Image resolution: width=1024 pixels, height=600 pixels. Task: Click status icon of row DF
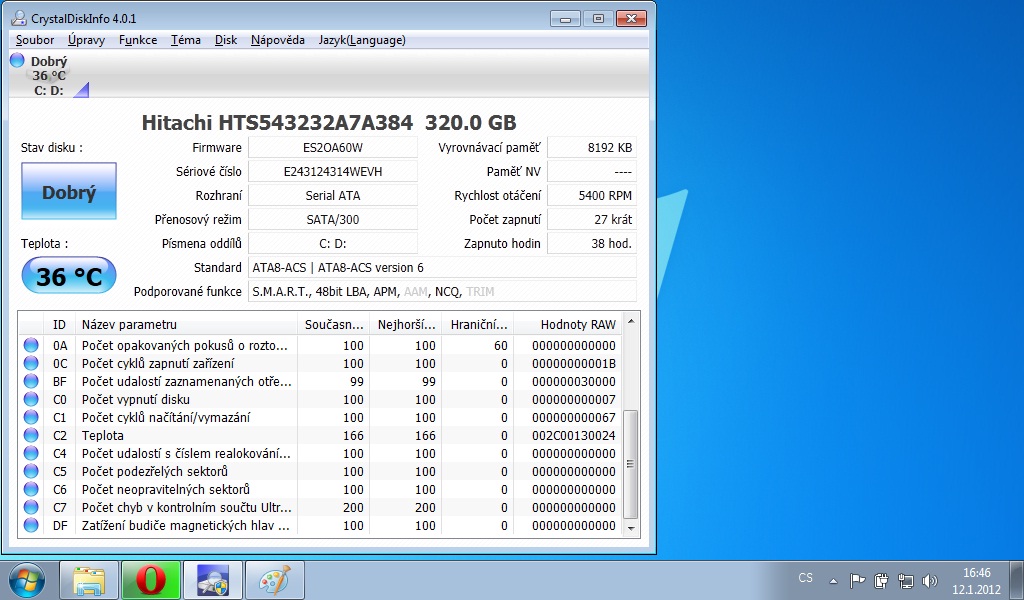(x=31, y=525)
